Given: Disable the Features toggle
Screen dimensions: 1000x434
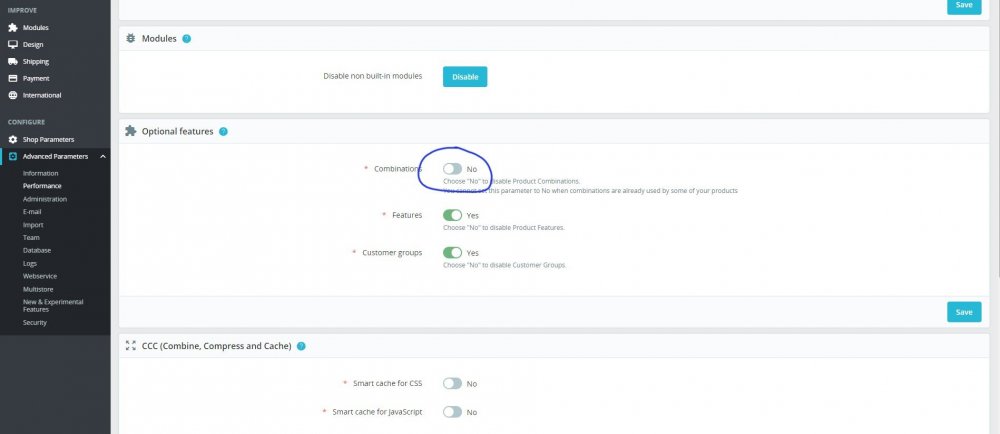Looking at the screenshot, I should coord(452,215).
